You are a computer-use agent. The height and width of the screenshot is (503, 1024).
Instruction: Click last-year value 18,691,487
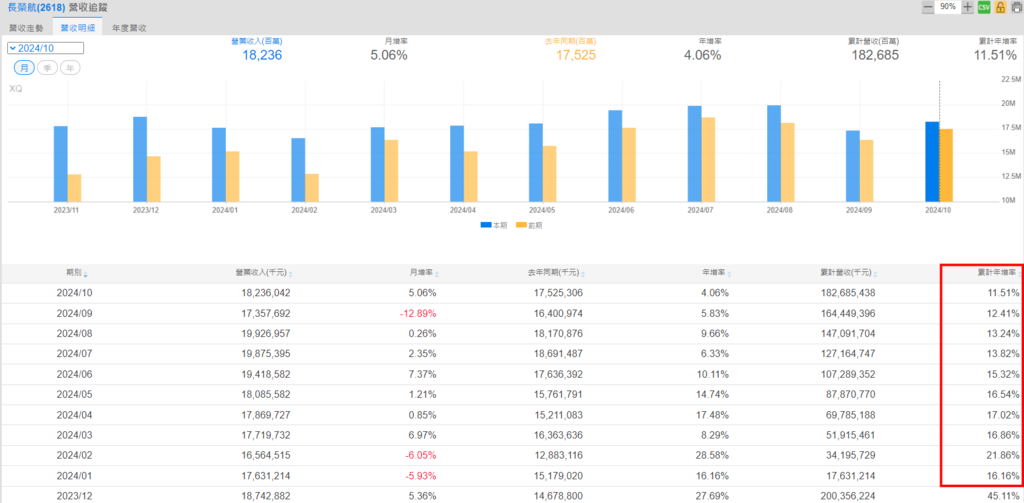tap(558, 354)
